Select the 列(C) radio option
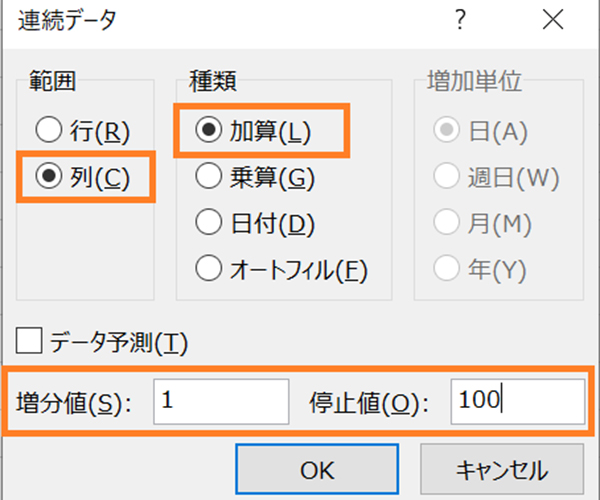600x500 pixels. coord(48,177)
